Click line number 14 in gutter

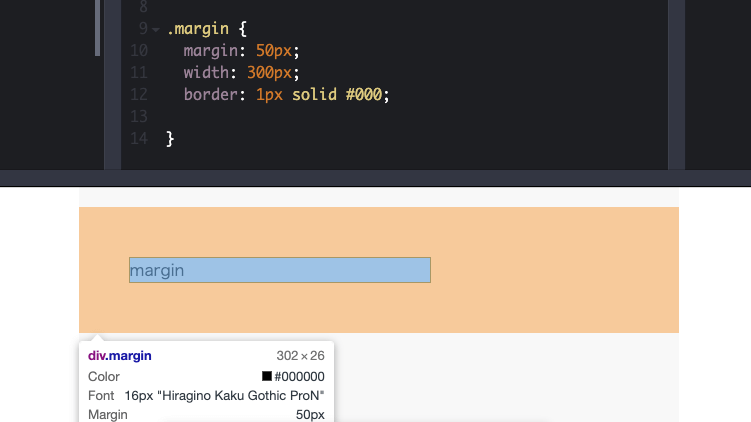pos(139,139)
